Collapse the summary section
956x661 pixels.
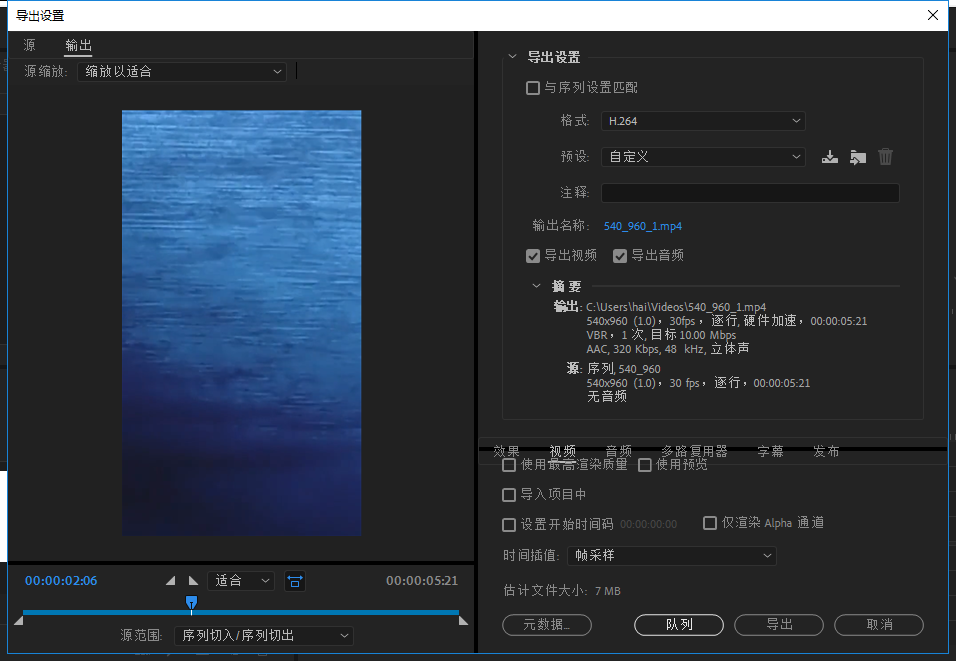(537, 285)
